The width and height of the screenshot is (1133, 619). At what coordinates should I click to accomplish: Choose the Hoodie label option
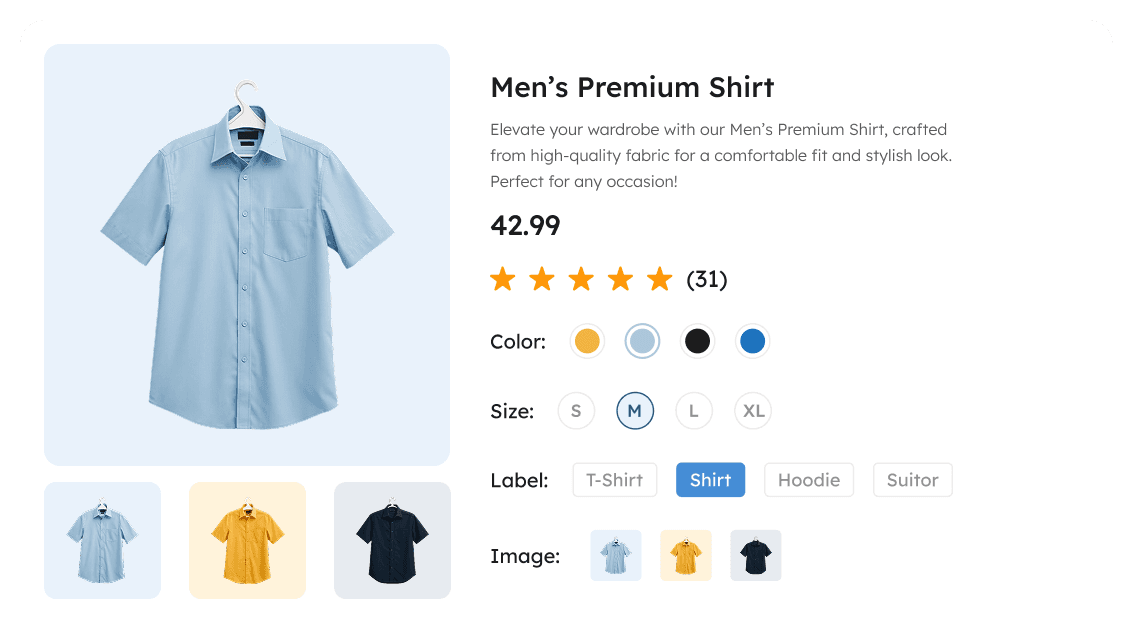[x=808, y=480]
